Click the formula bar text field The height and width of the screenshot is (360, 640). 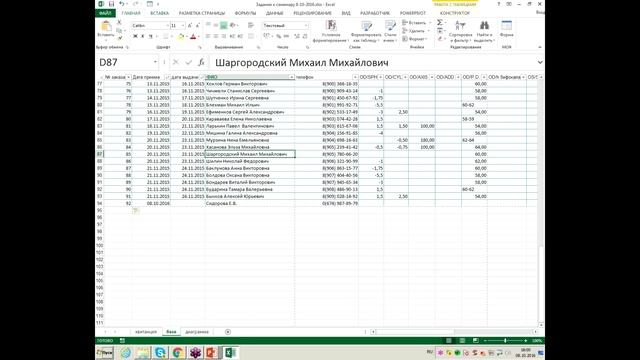(373, 62)
